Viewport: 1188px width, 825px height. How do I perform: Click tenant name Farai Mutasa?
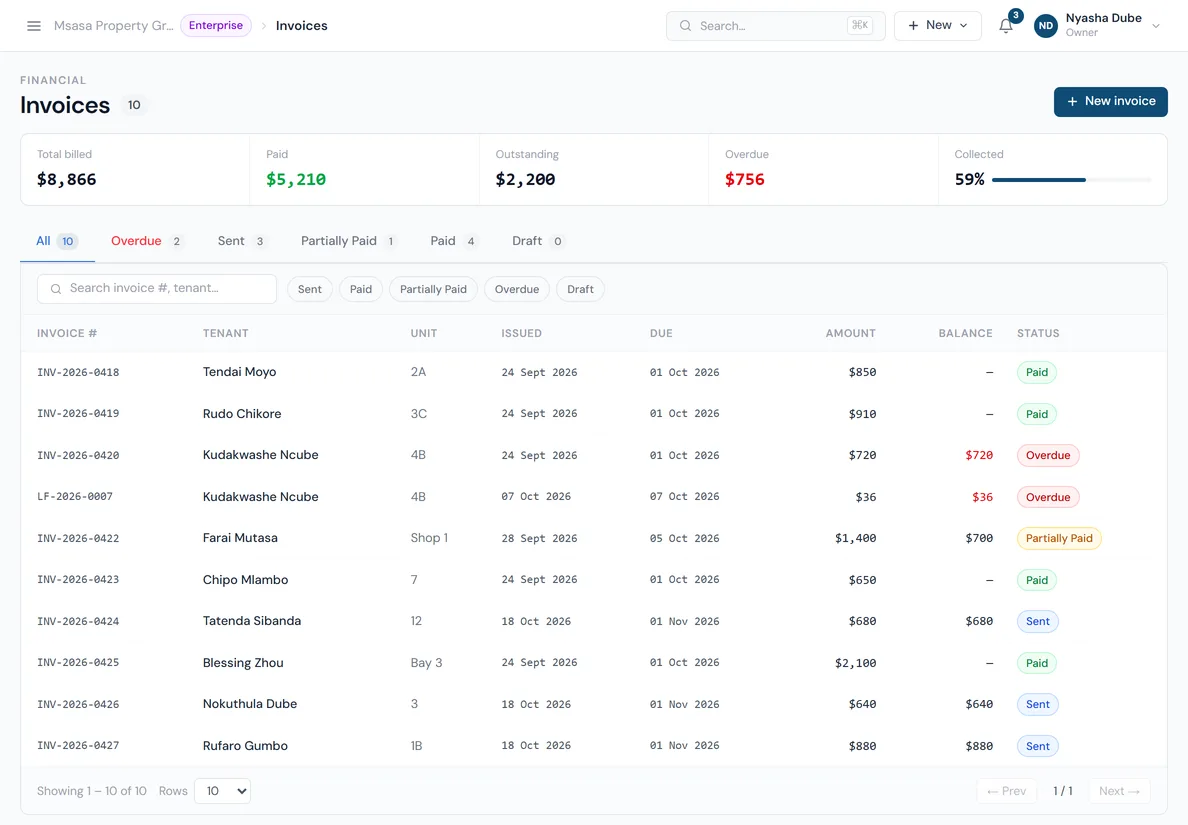pyautogui.click(x=240, y=538)
